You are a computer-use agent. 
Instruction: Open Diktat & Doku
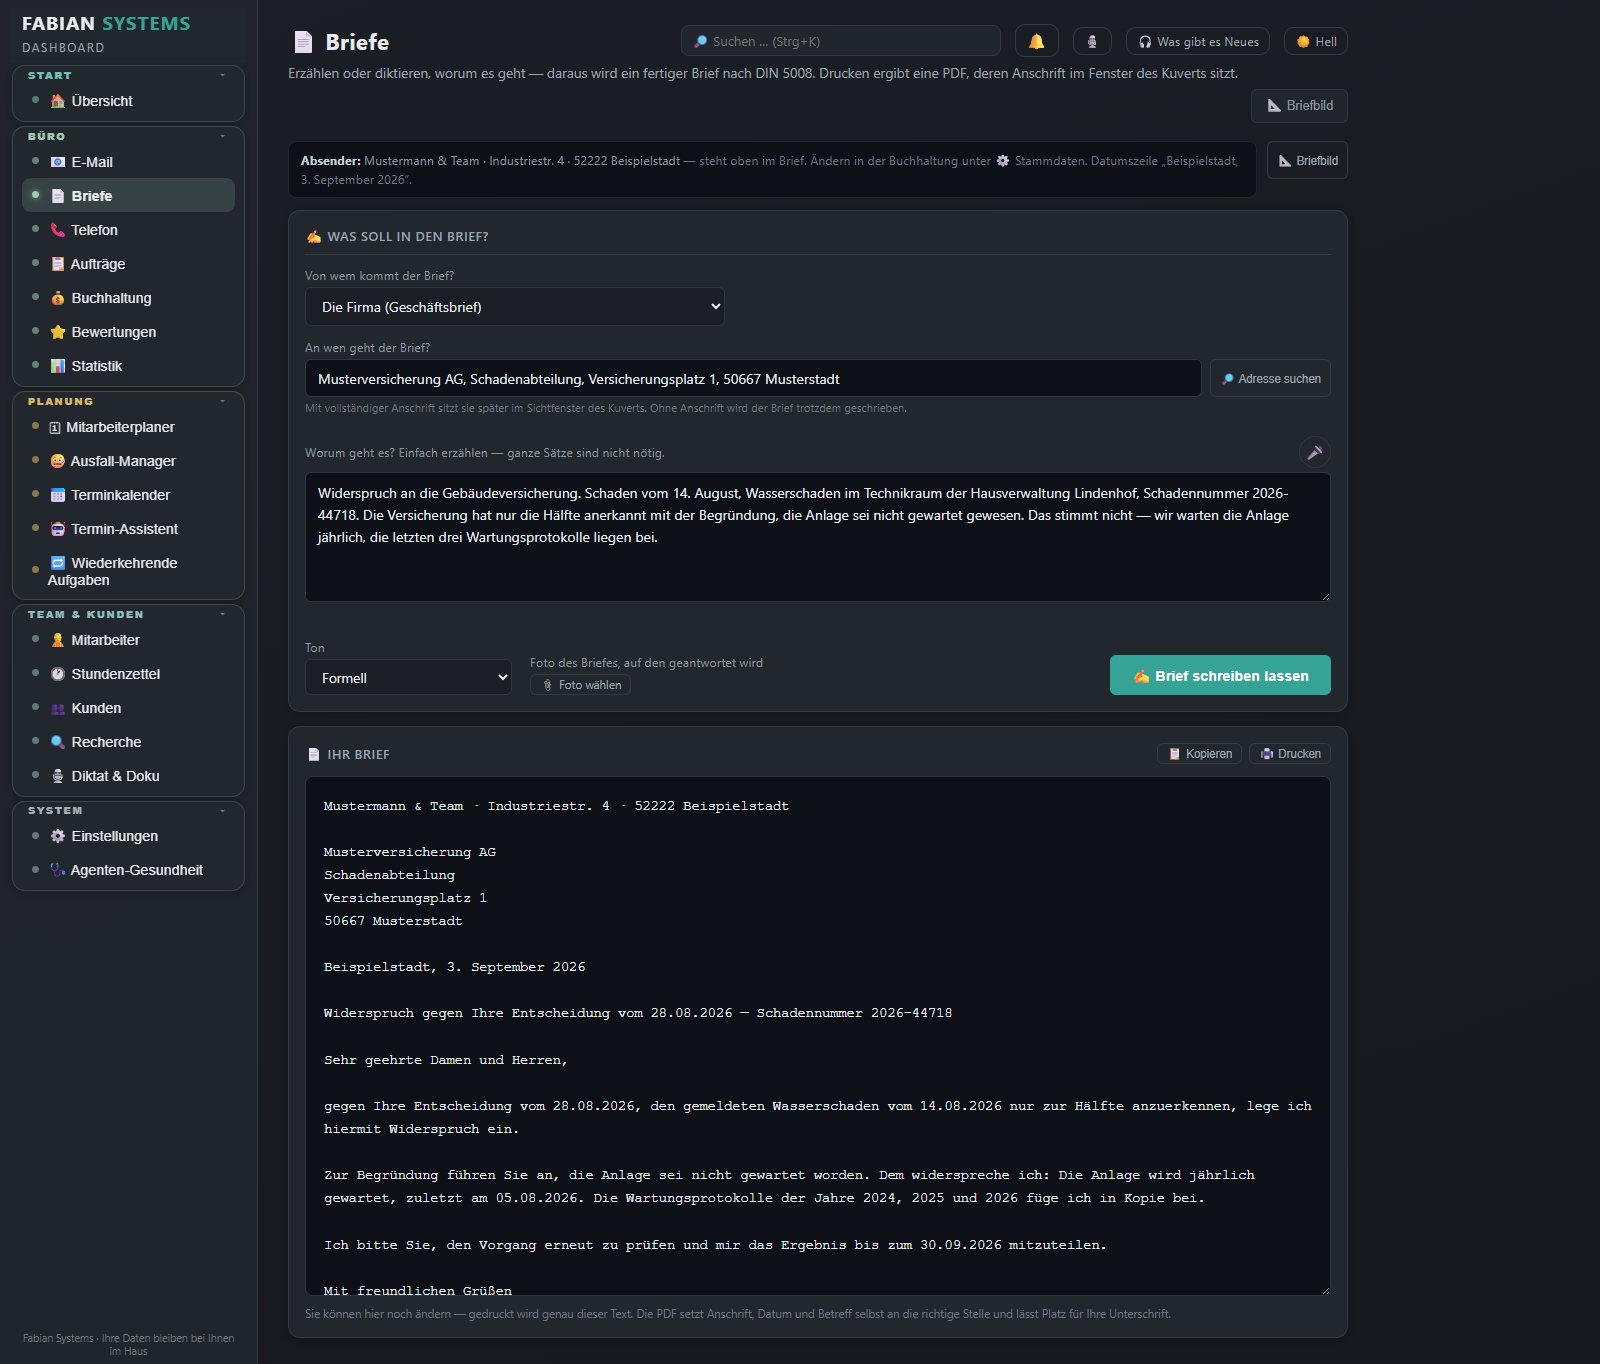tap(128, 776)
